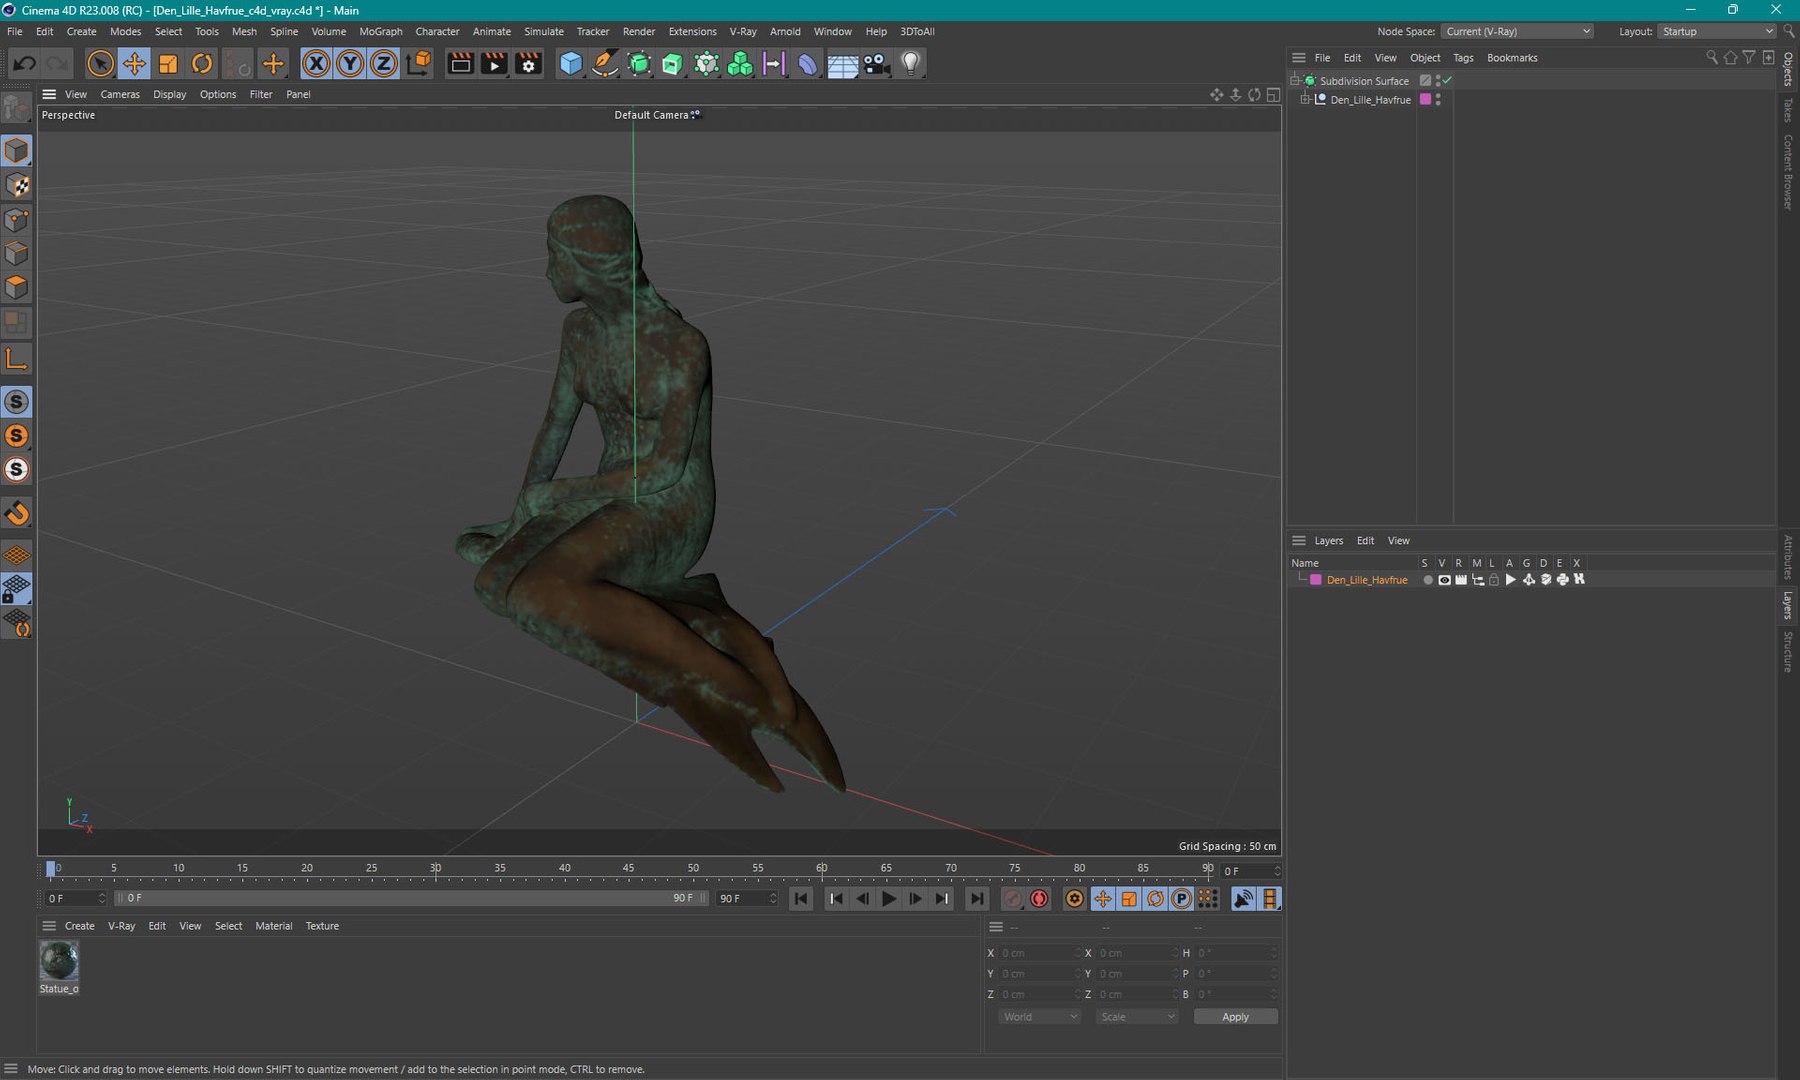Expand the Subdivision Surface tree item
The image size is (1800, 1080).
click(1295, 81)
